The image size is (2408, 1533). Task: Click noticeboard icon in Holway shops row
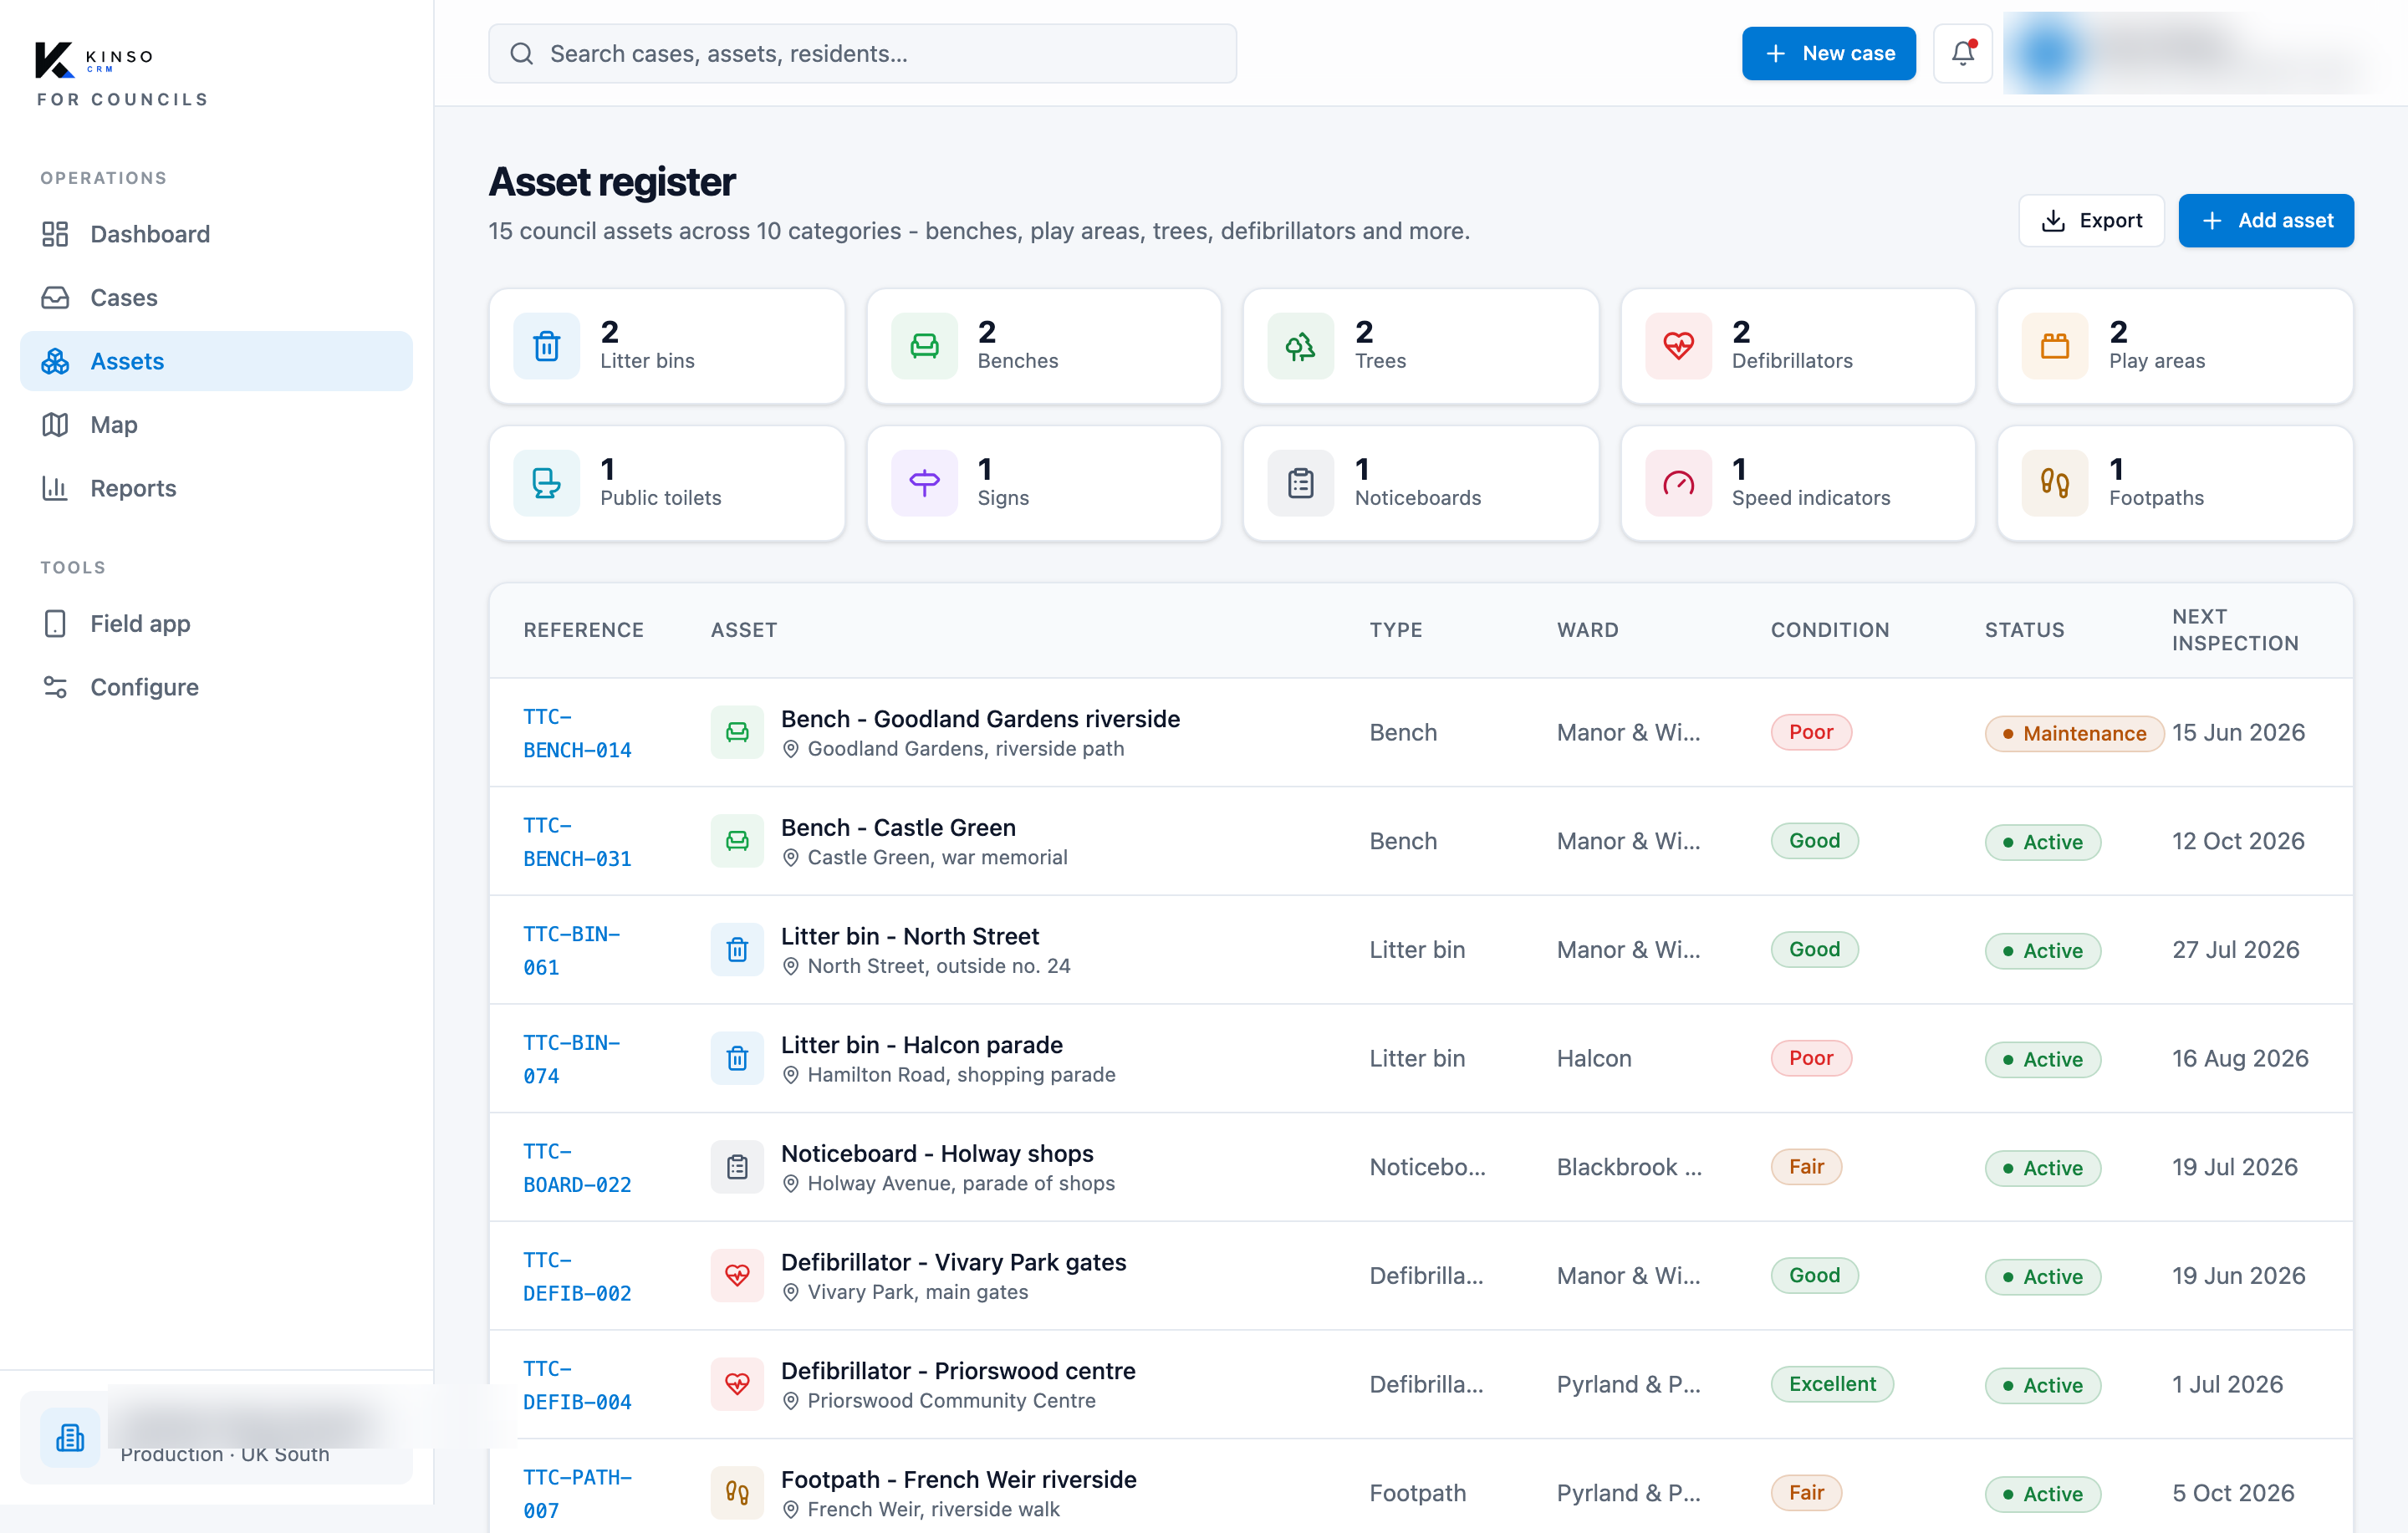point(737,1167)
